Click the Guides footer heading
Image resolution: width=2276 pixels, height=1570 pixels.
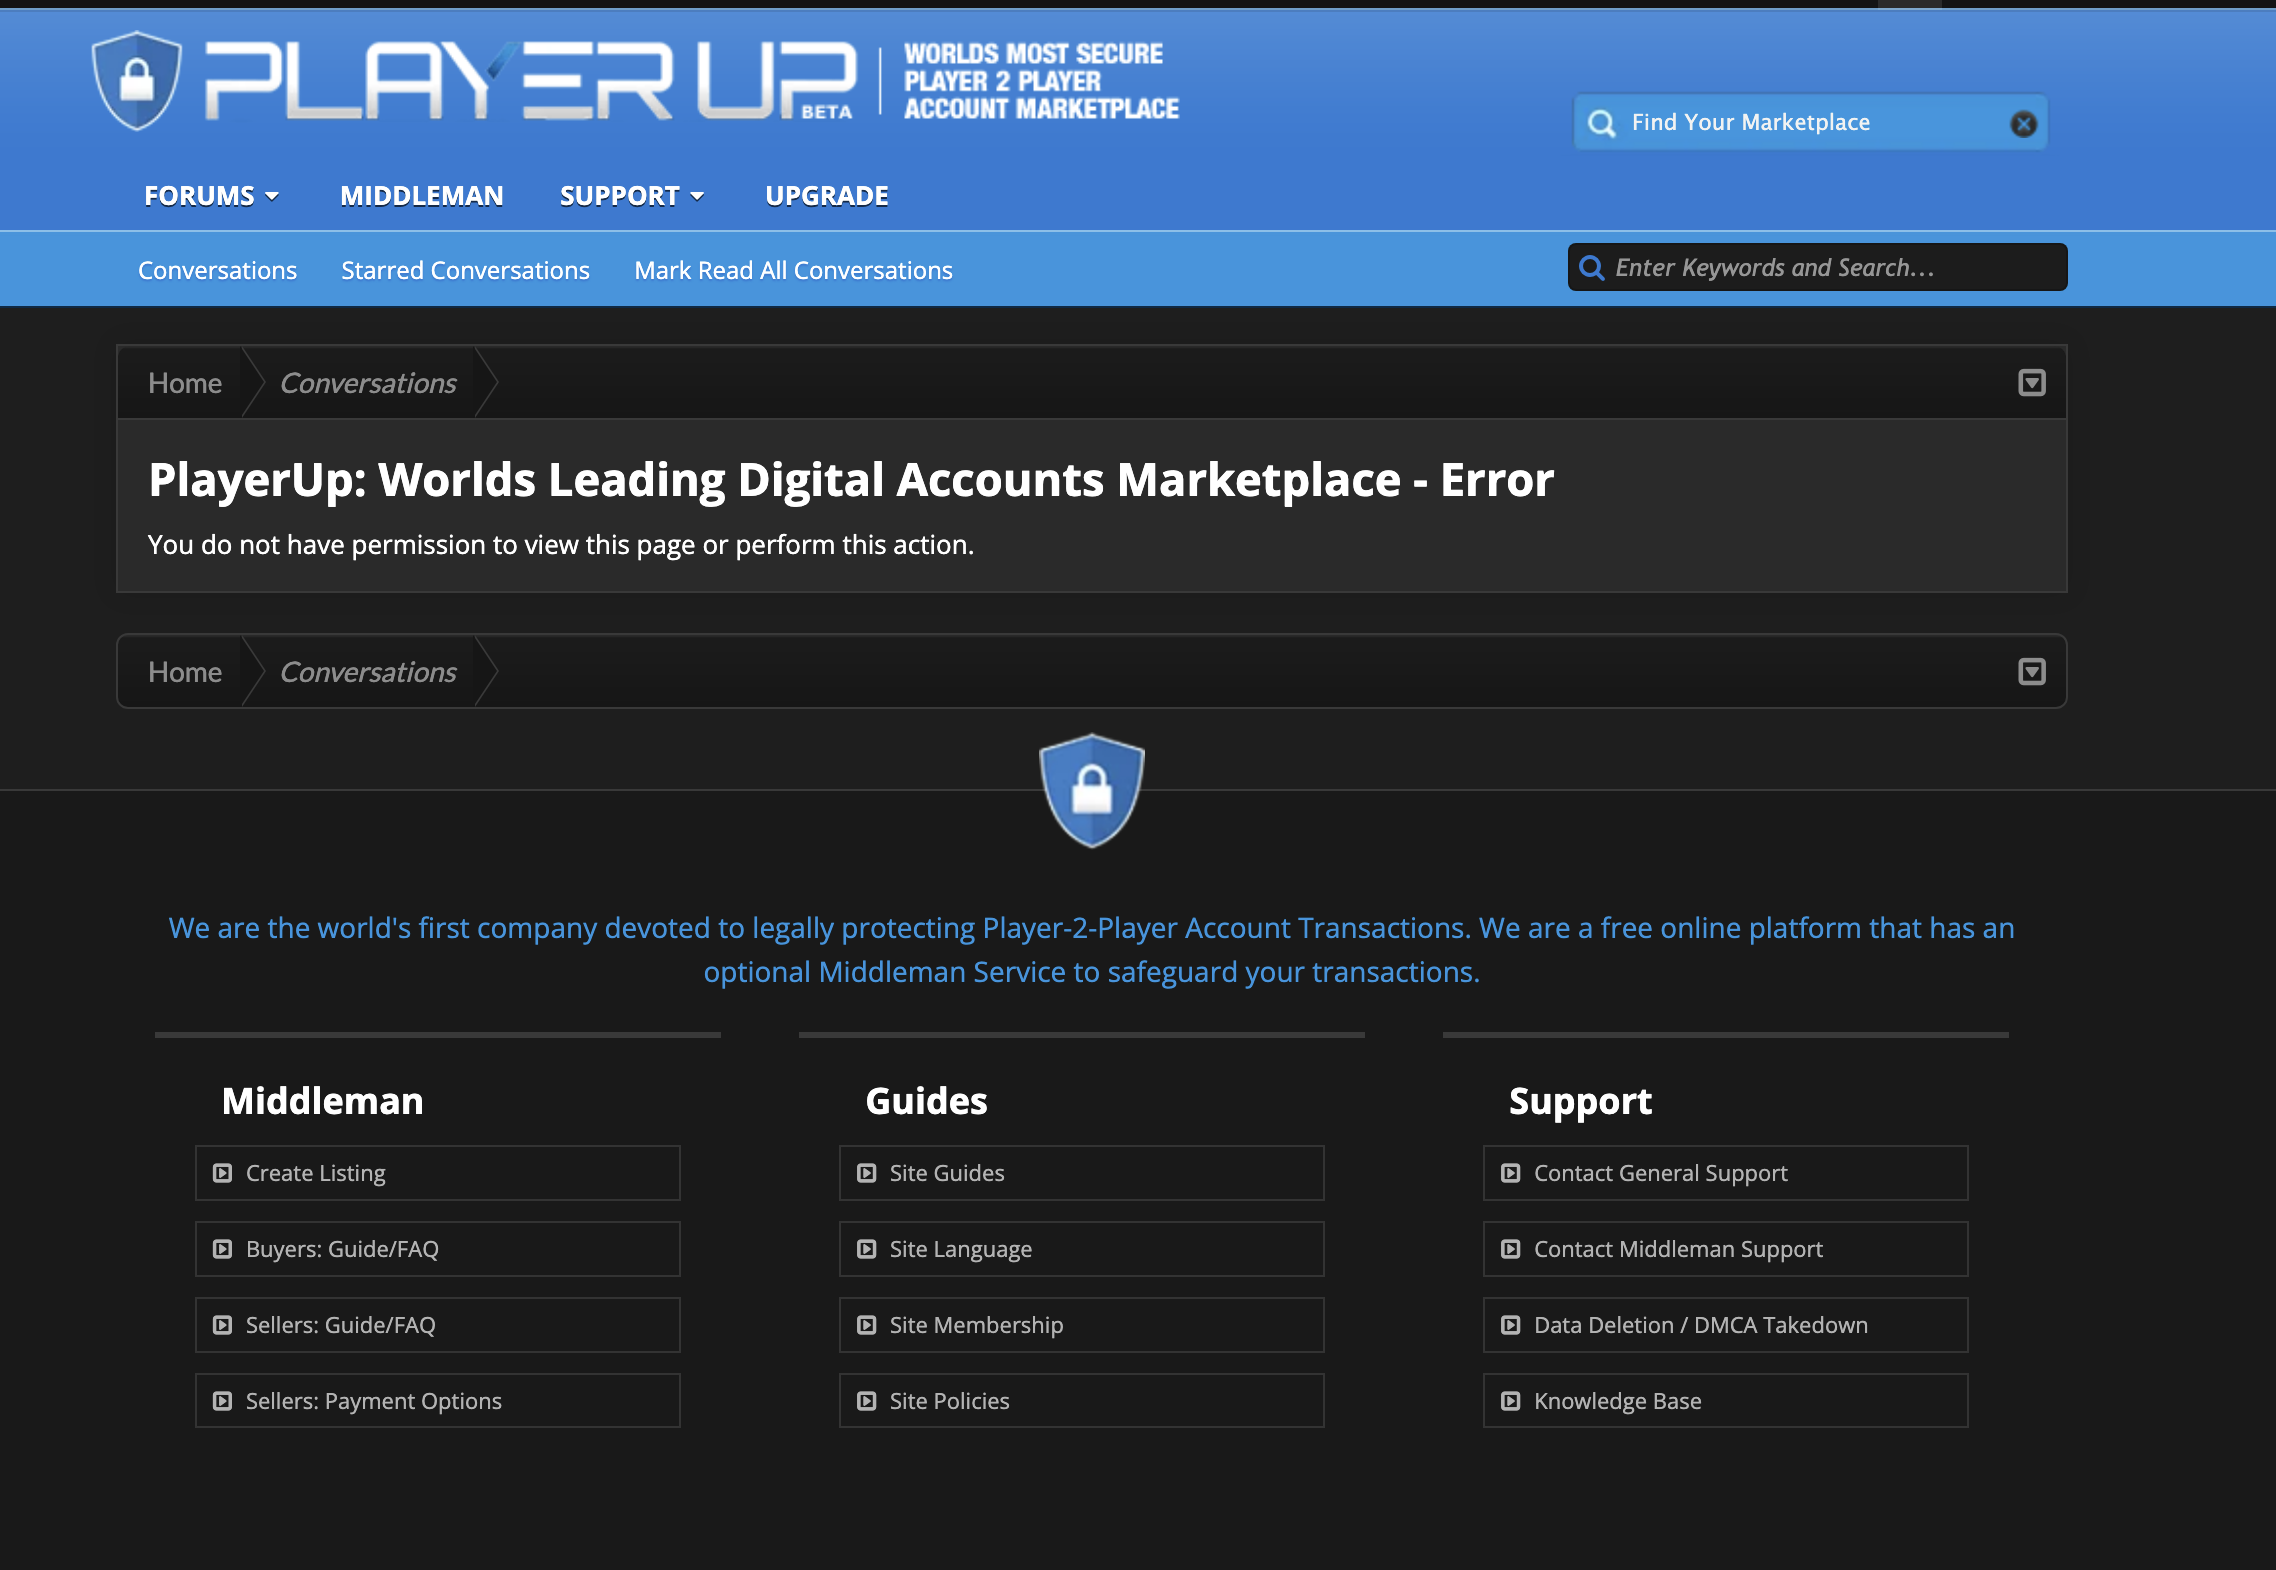927,1101
